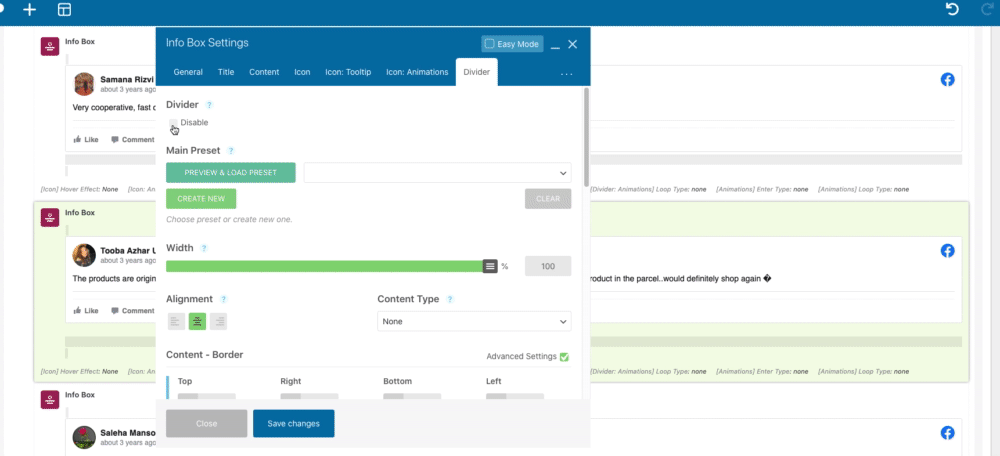Image resolution: width=1000 pixels, height=456 pixels.
Task: Click the undo arrow icon
Action: point(952,9)
